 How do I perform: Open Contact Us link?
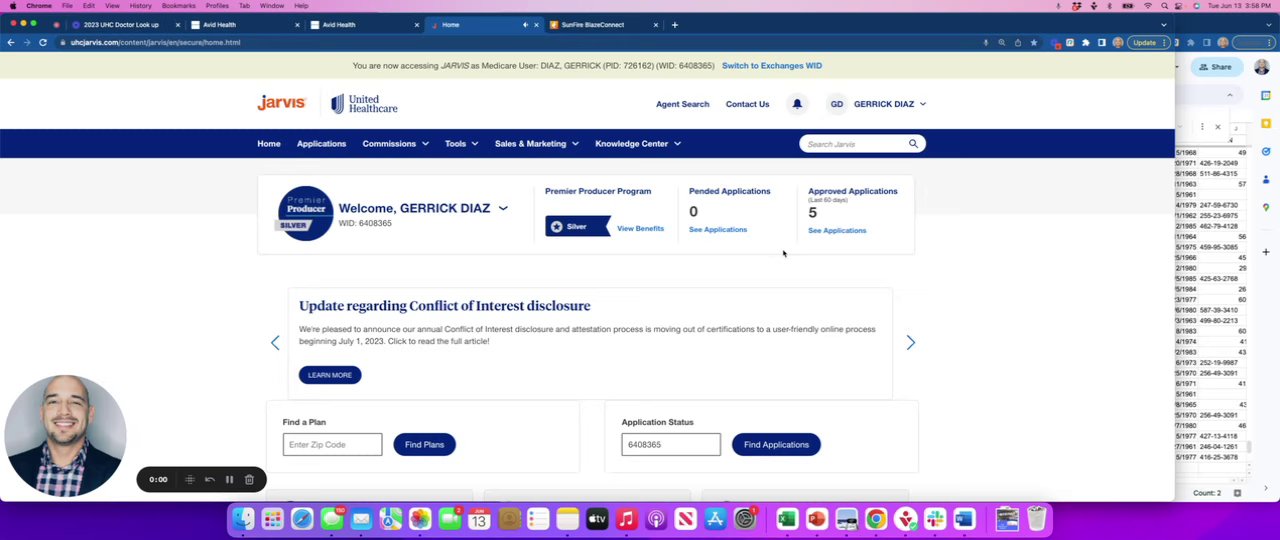(747, 104)
